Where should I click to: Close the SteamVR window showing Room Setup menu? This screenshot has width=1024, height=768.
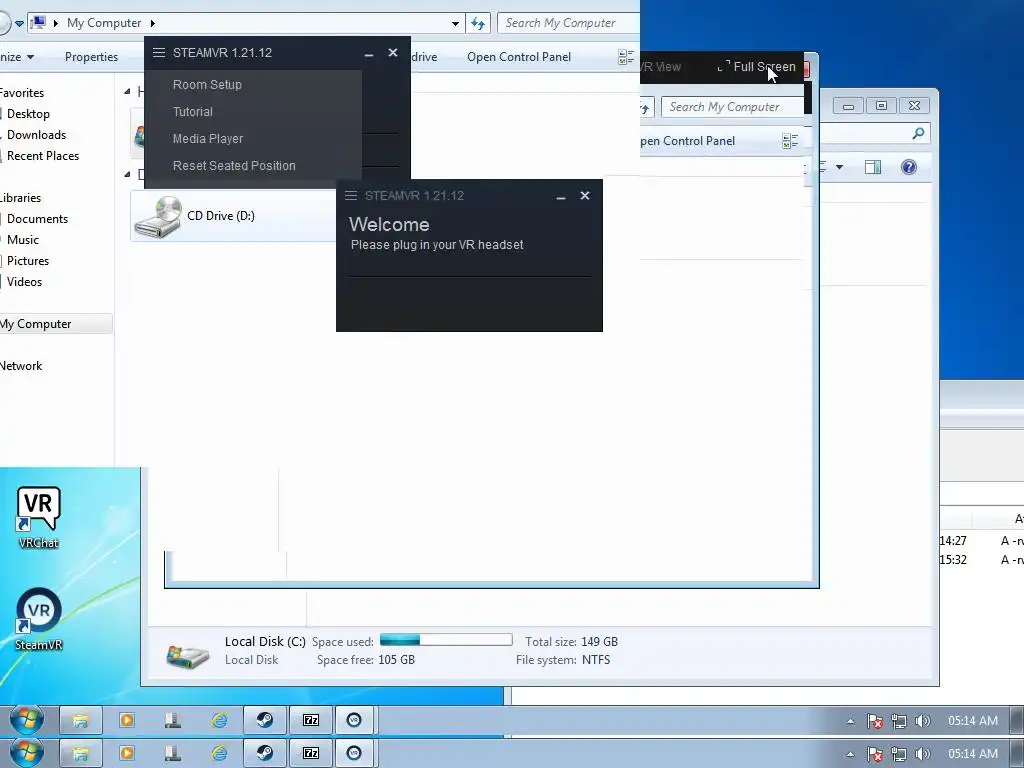click(x=392, y=53)
